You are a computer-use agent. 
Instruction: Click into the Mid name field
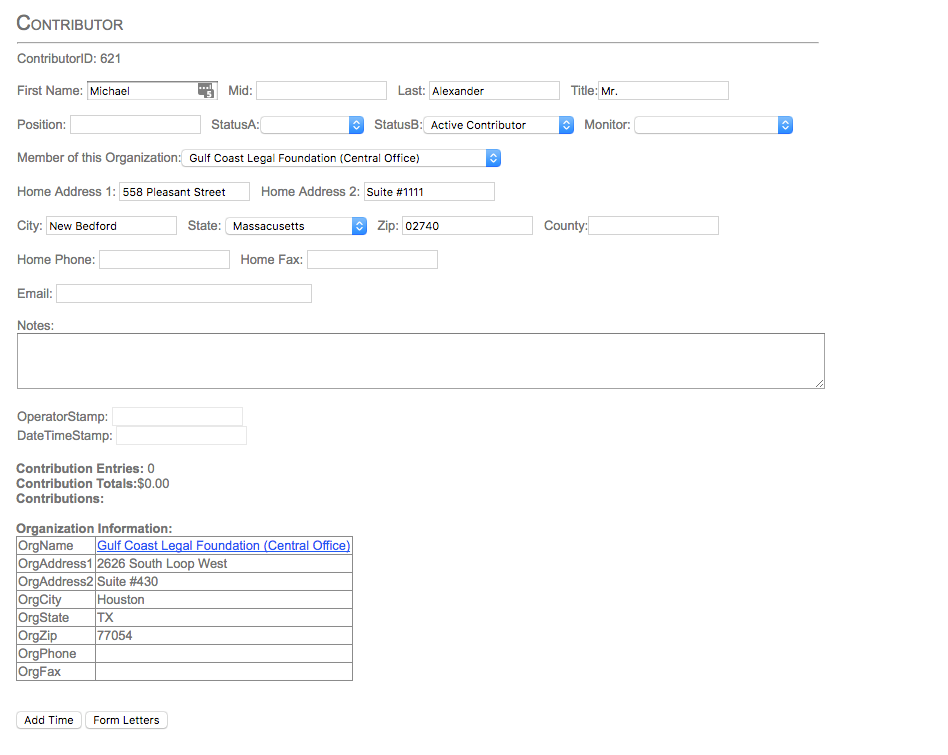[x=321, y=91]
